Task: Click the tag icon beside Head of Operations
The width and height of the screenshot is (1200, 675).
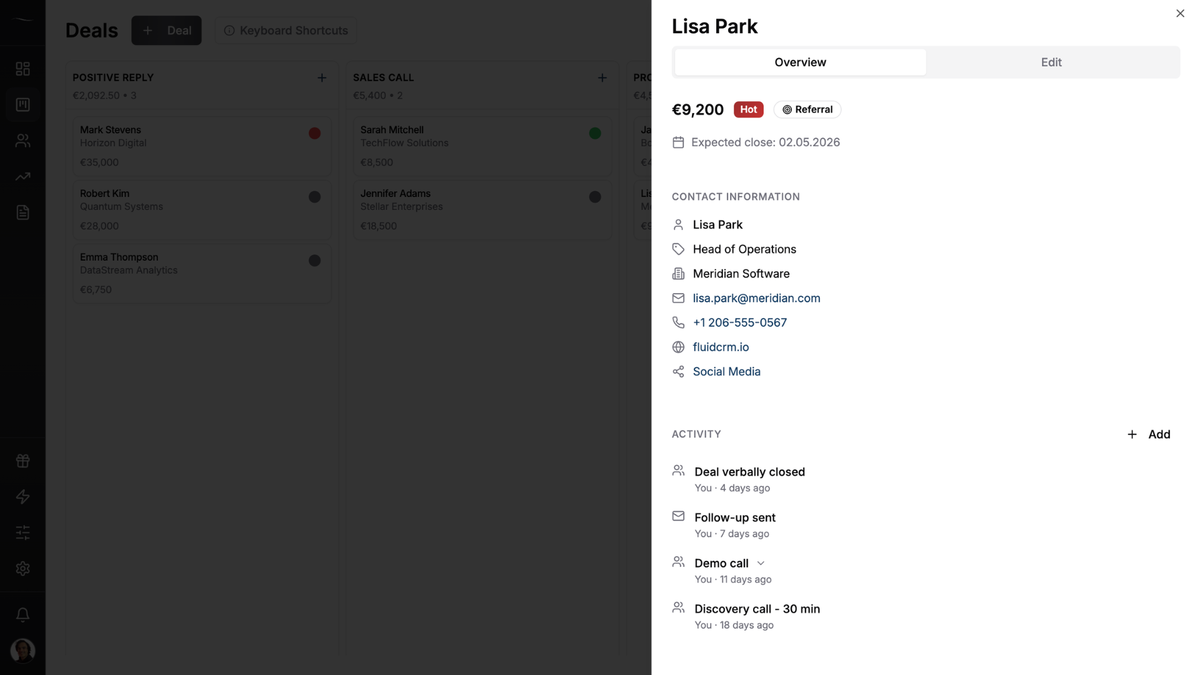Action: click(x=678, y=249)
